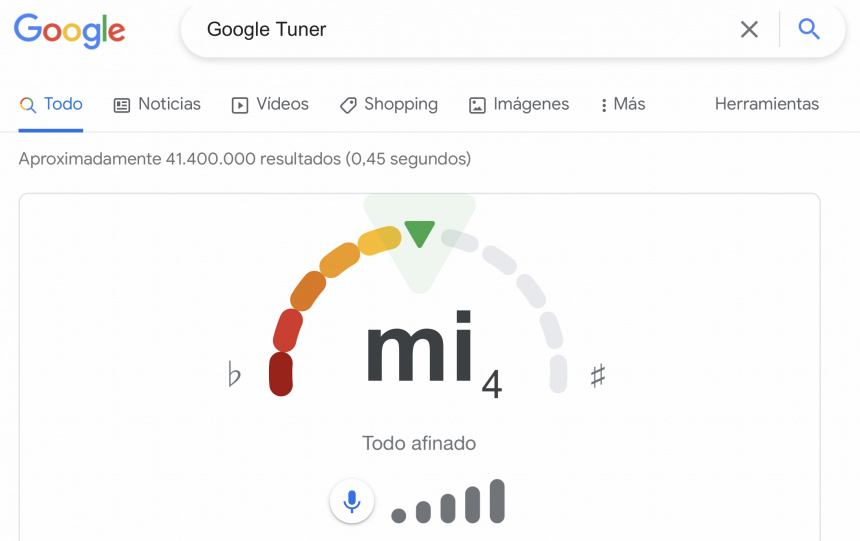This screenshot has width=860, height=541.
Task: Click the flat symbol beside the gauge
Action: pyautogui.click(x=234, y=374)
